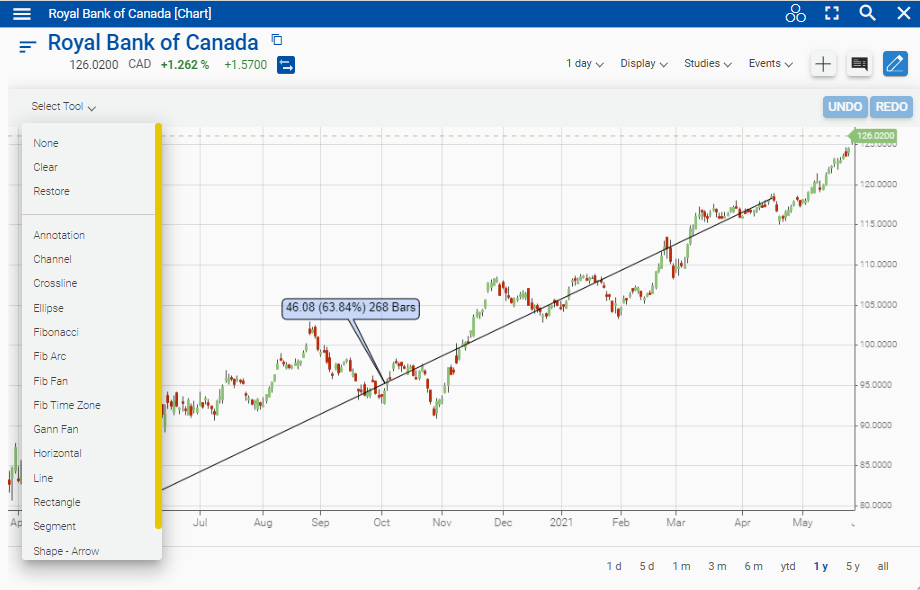Expand the 1 day interval dropdown

click(x=584, y=64)
